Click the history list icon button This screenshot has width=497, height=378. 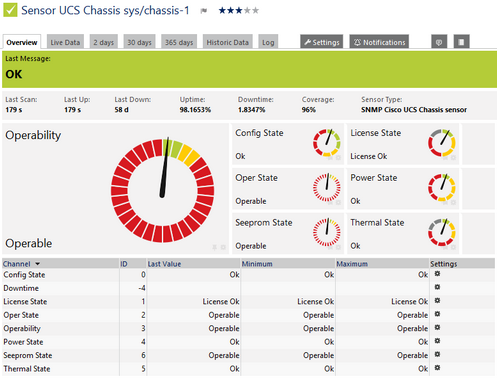(461, 42)
